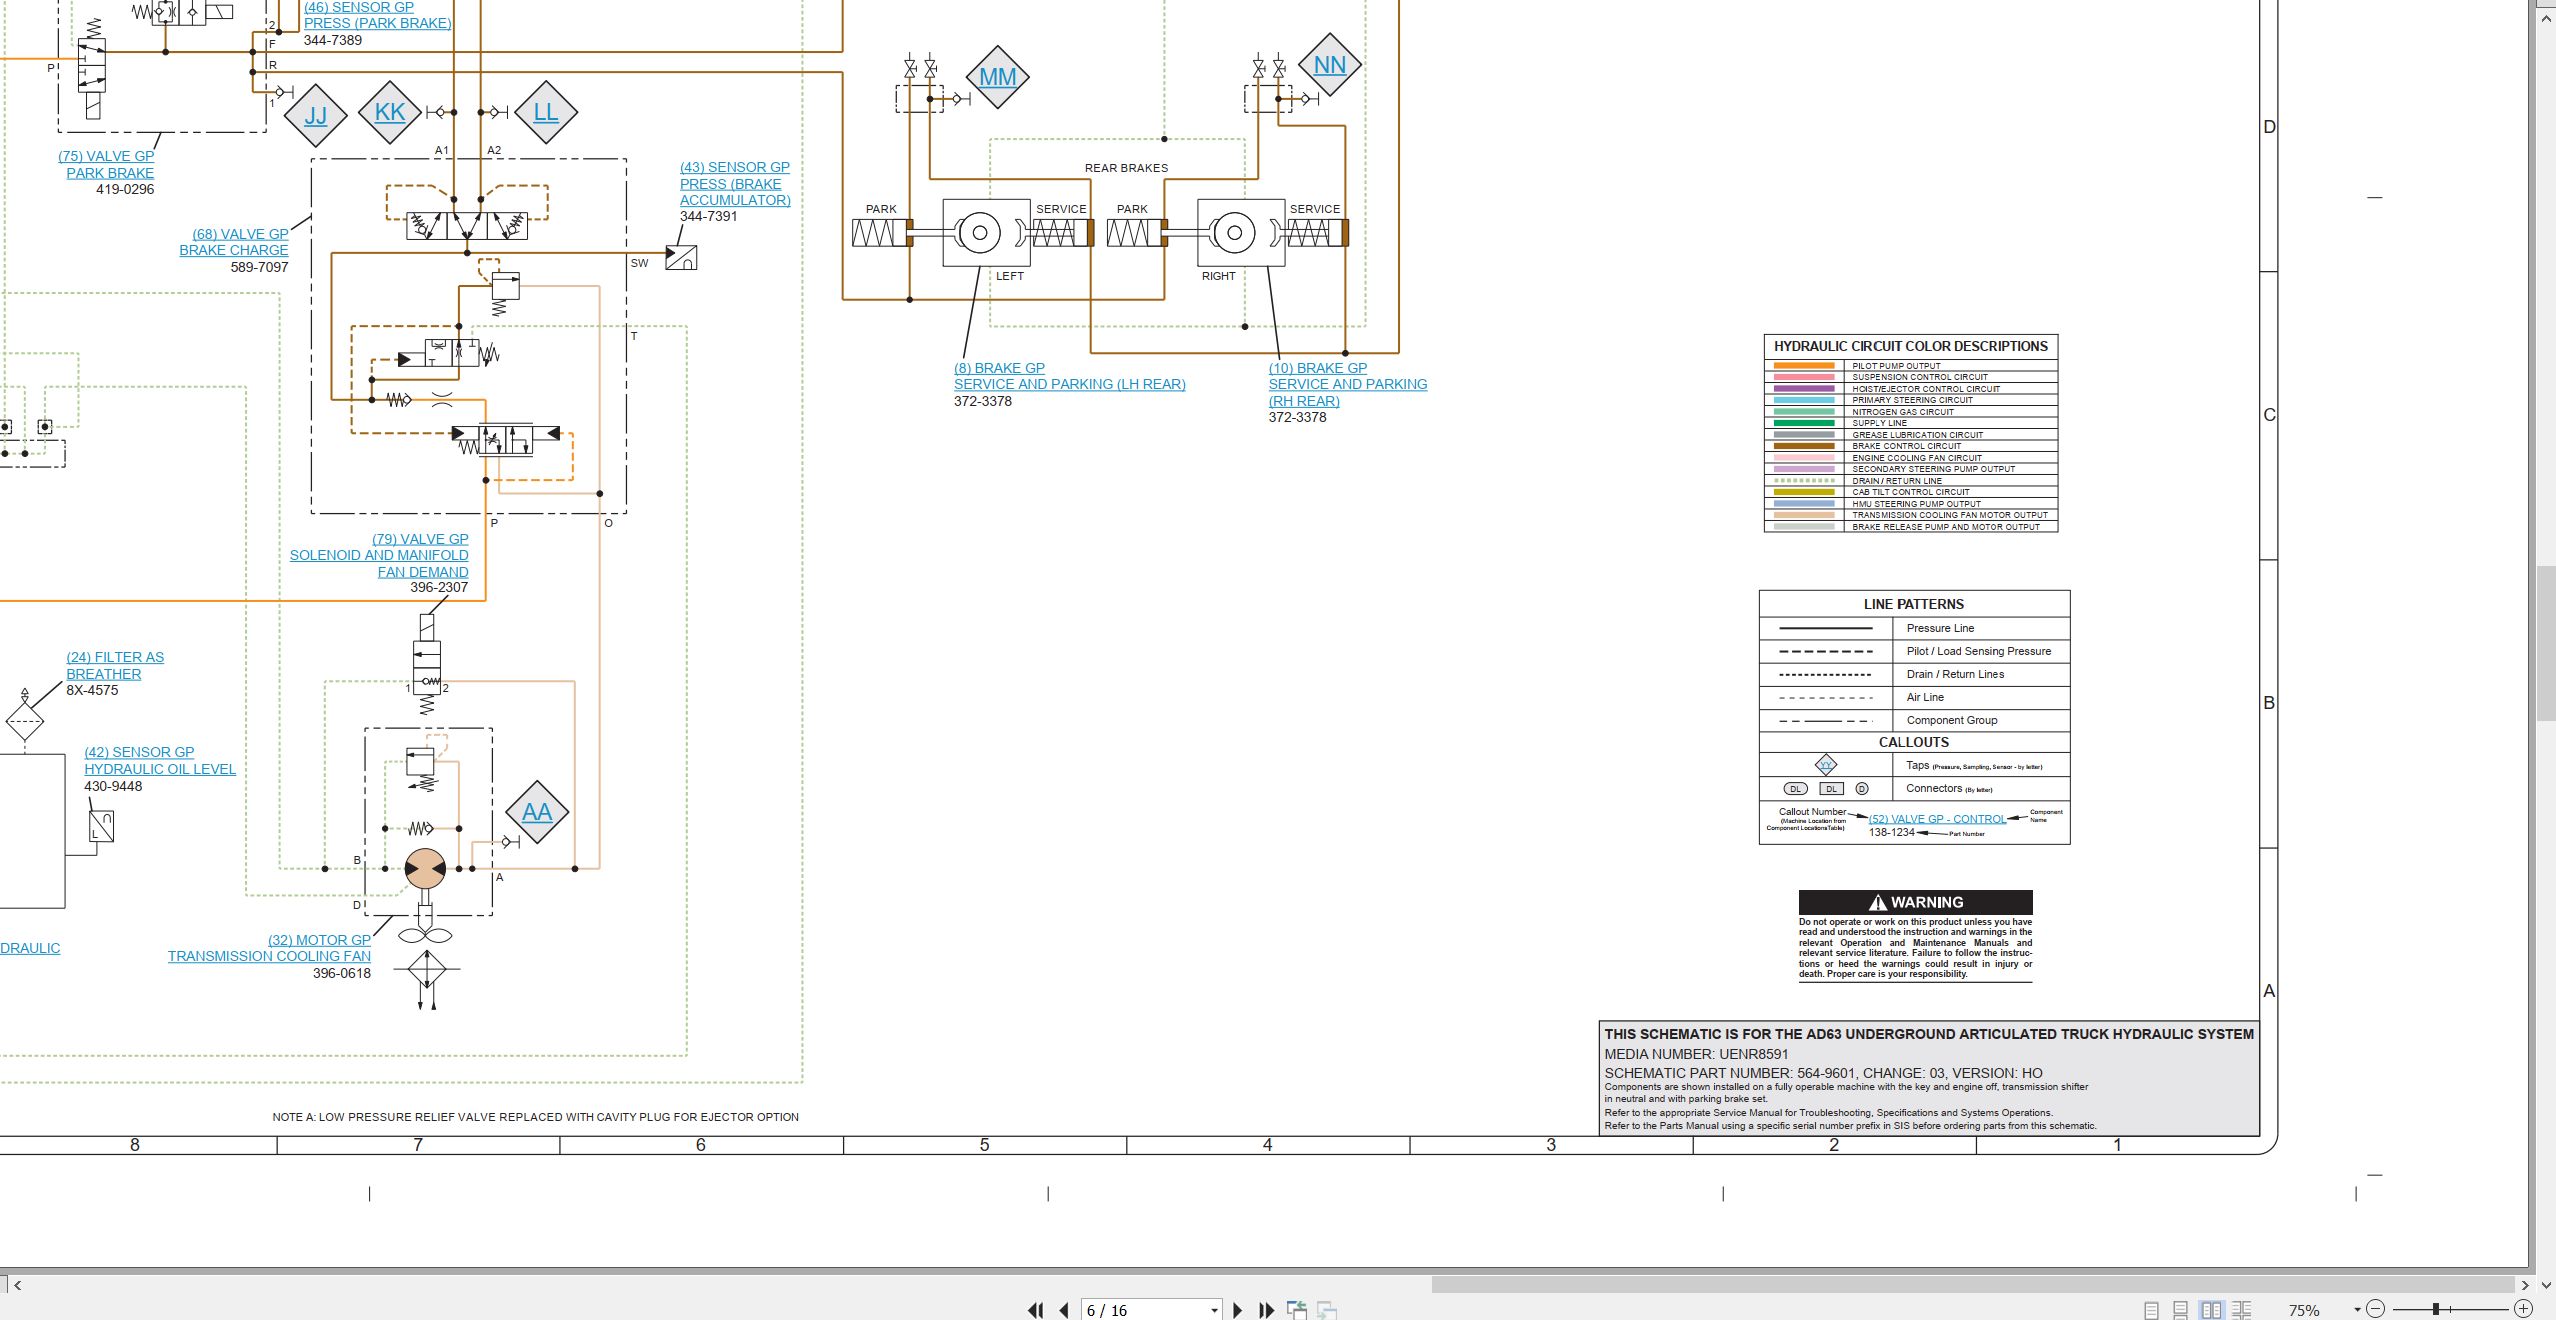
Task: Zoom in with the plus button
Action: pyautogui.click(x=2523, y=1309)
